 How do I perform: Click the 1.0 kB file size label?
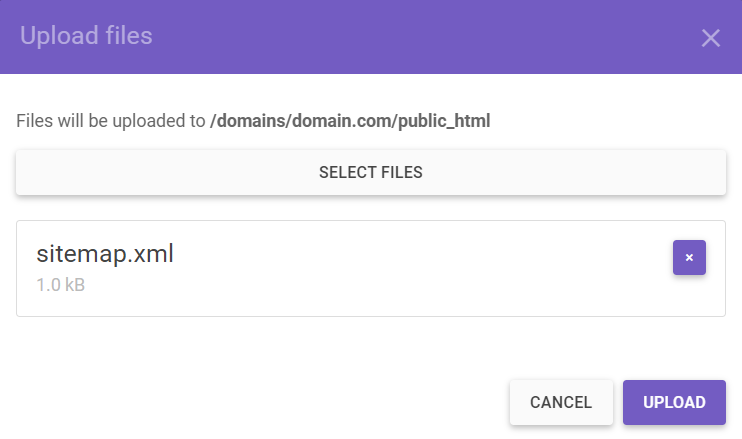coord(61,285)
